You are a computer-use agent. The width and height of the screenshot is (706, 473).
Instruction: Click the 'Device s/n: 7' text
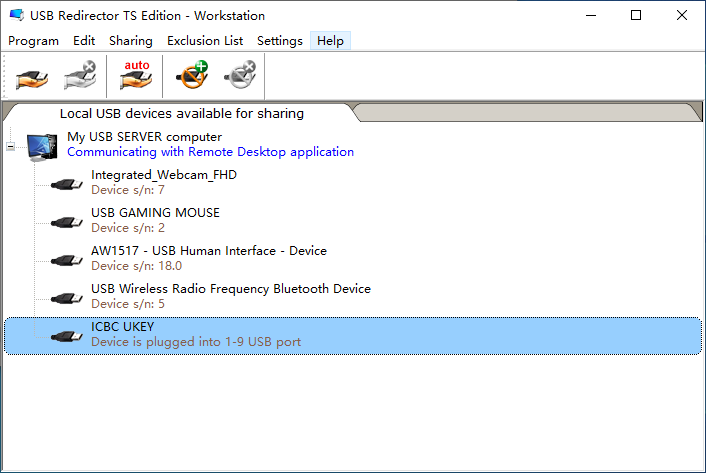point(128,190)
